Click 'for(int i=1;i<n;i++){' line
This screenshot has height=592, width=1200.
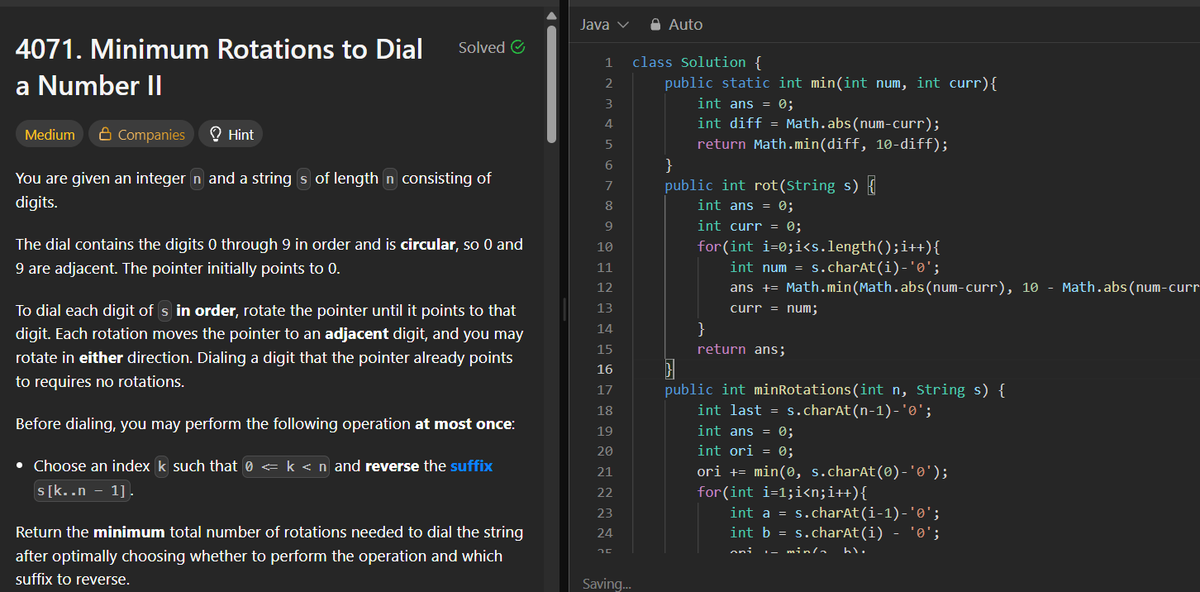point(782,493)
